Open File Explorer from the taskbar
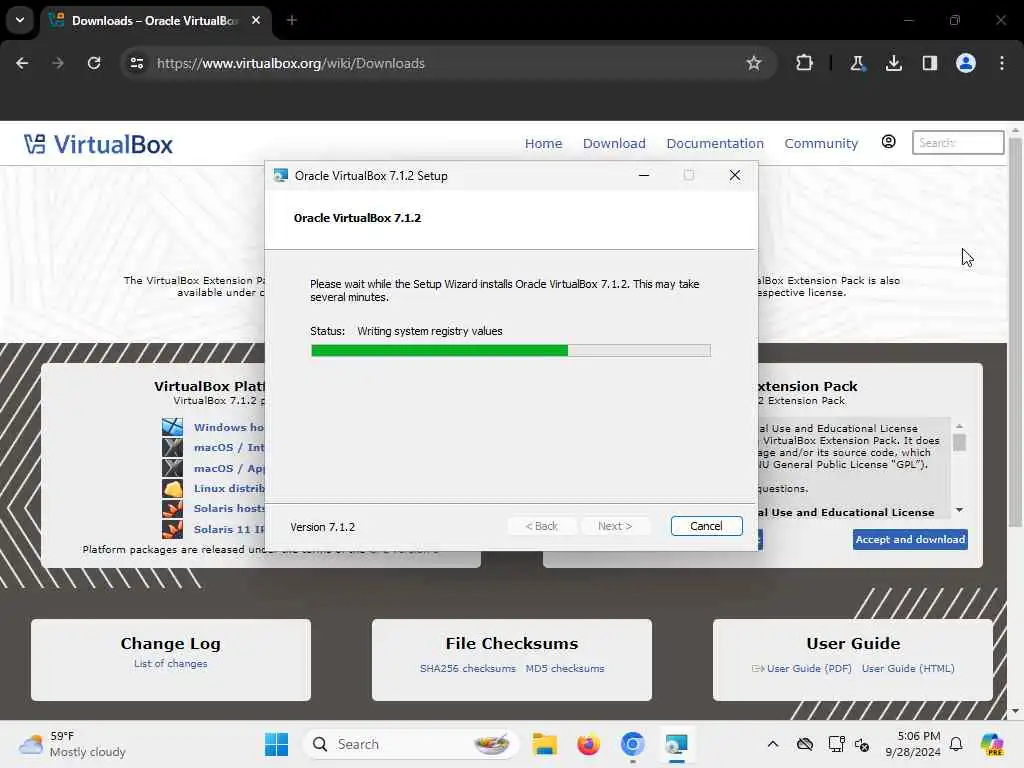1024x768 pixels. tap(545, 744)
